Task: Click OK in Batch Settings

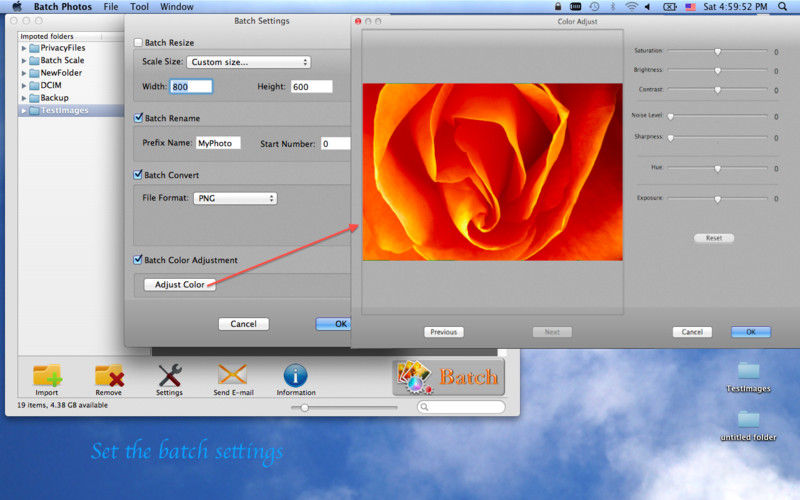Action: pos(334,324)
